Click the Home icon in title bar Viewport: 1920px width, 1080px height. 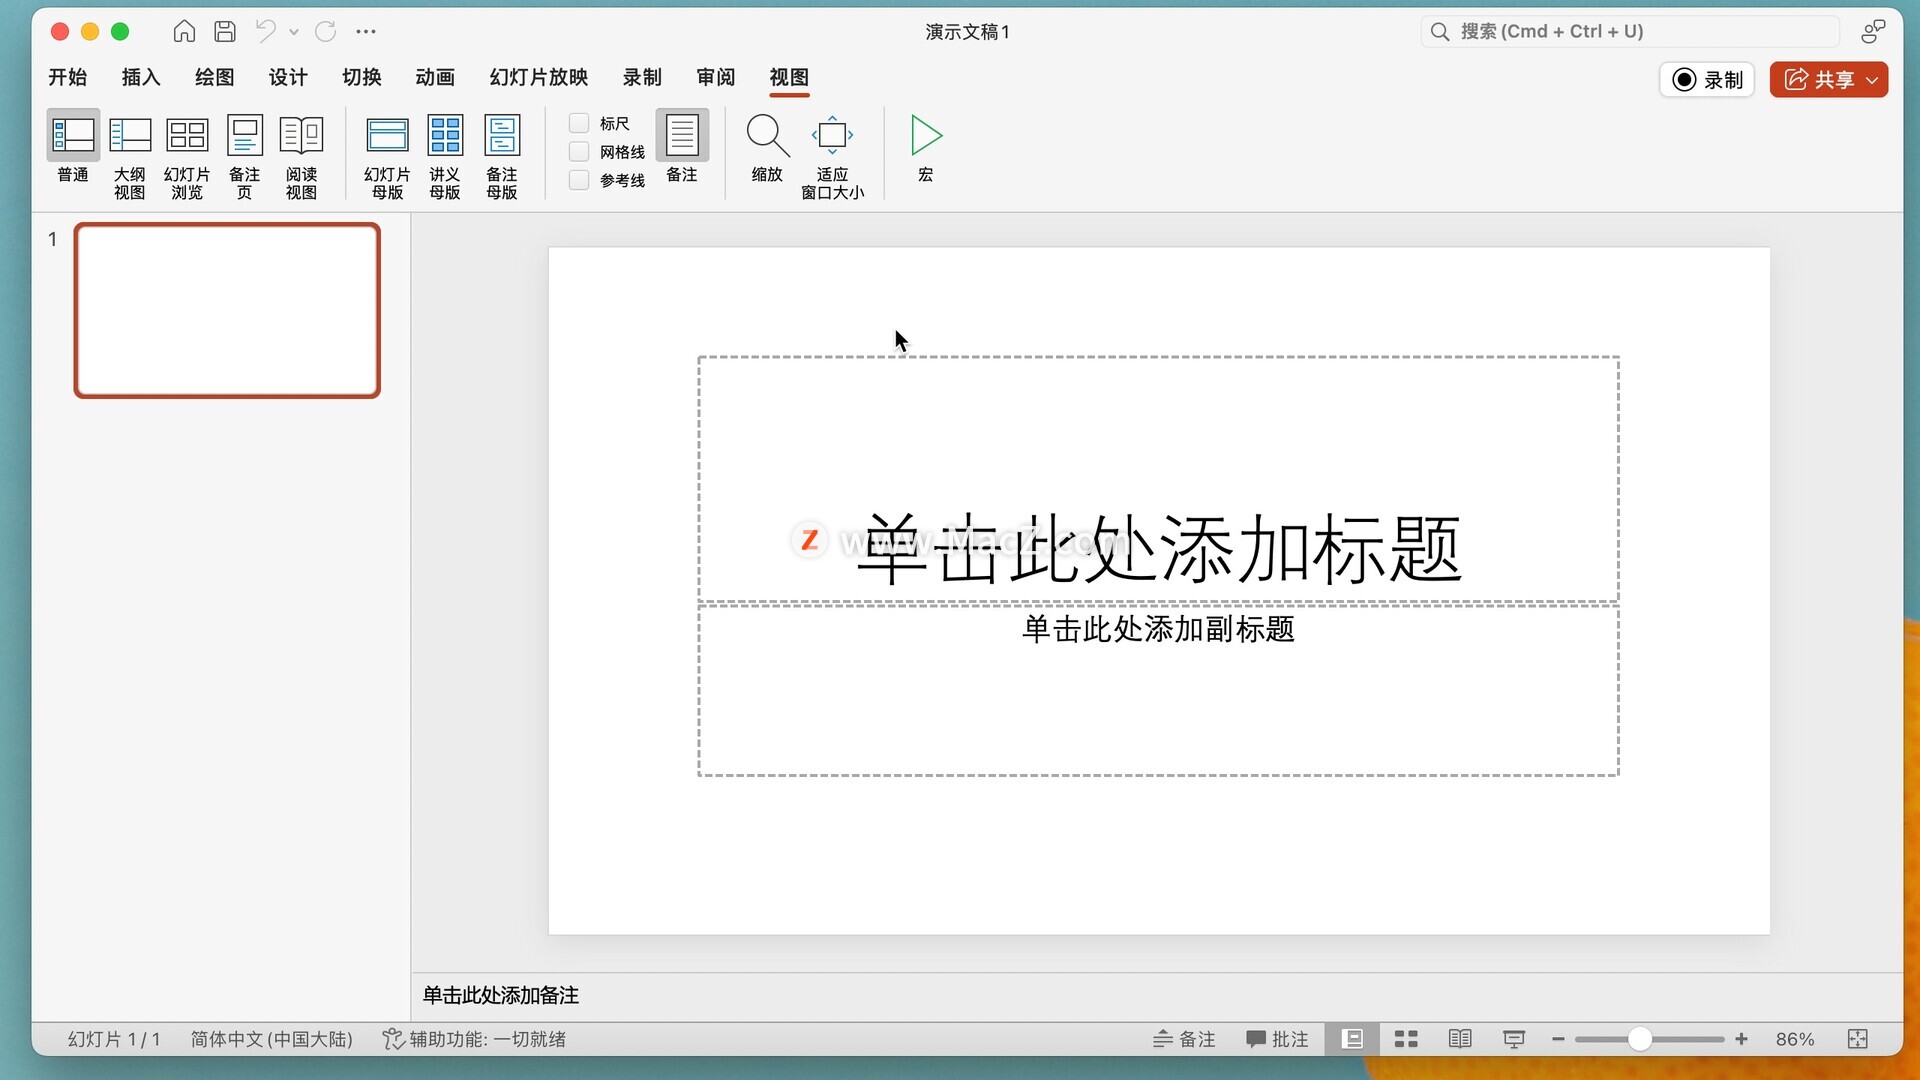click(184, 32)
